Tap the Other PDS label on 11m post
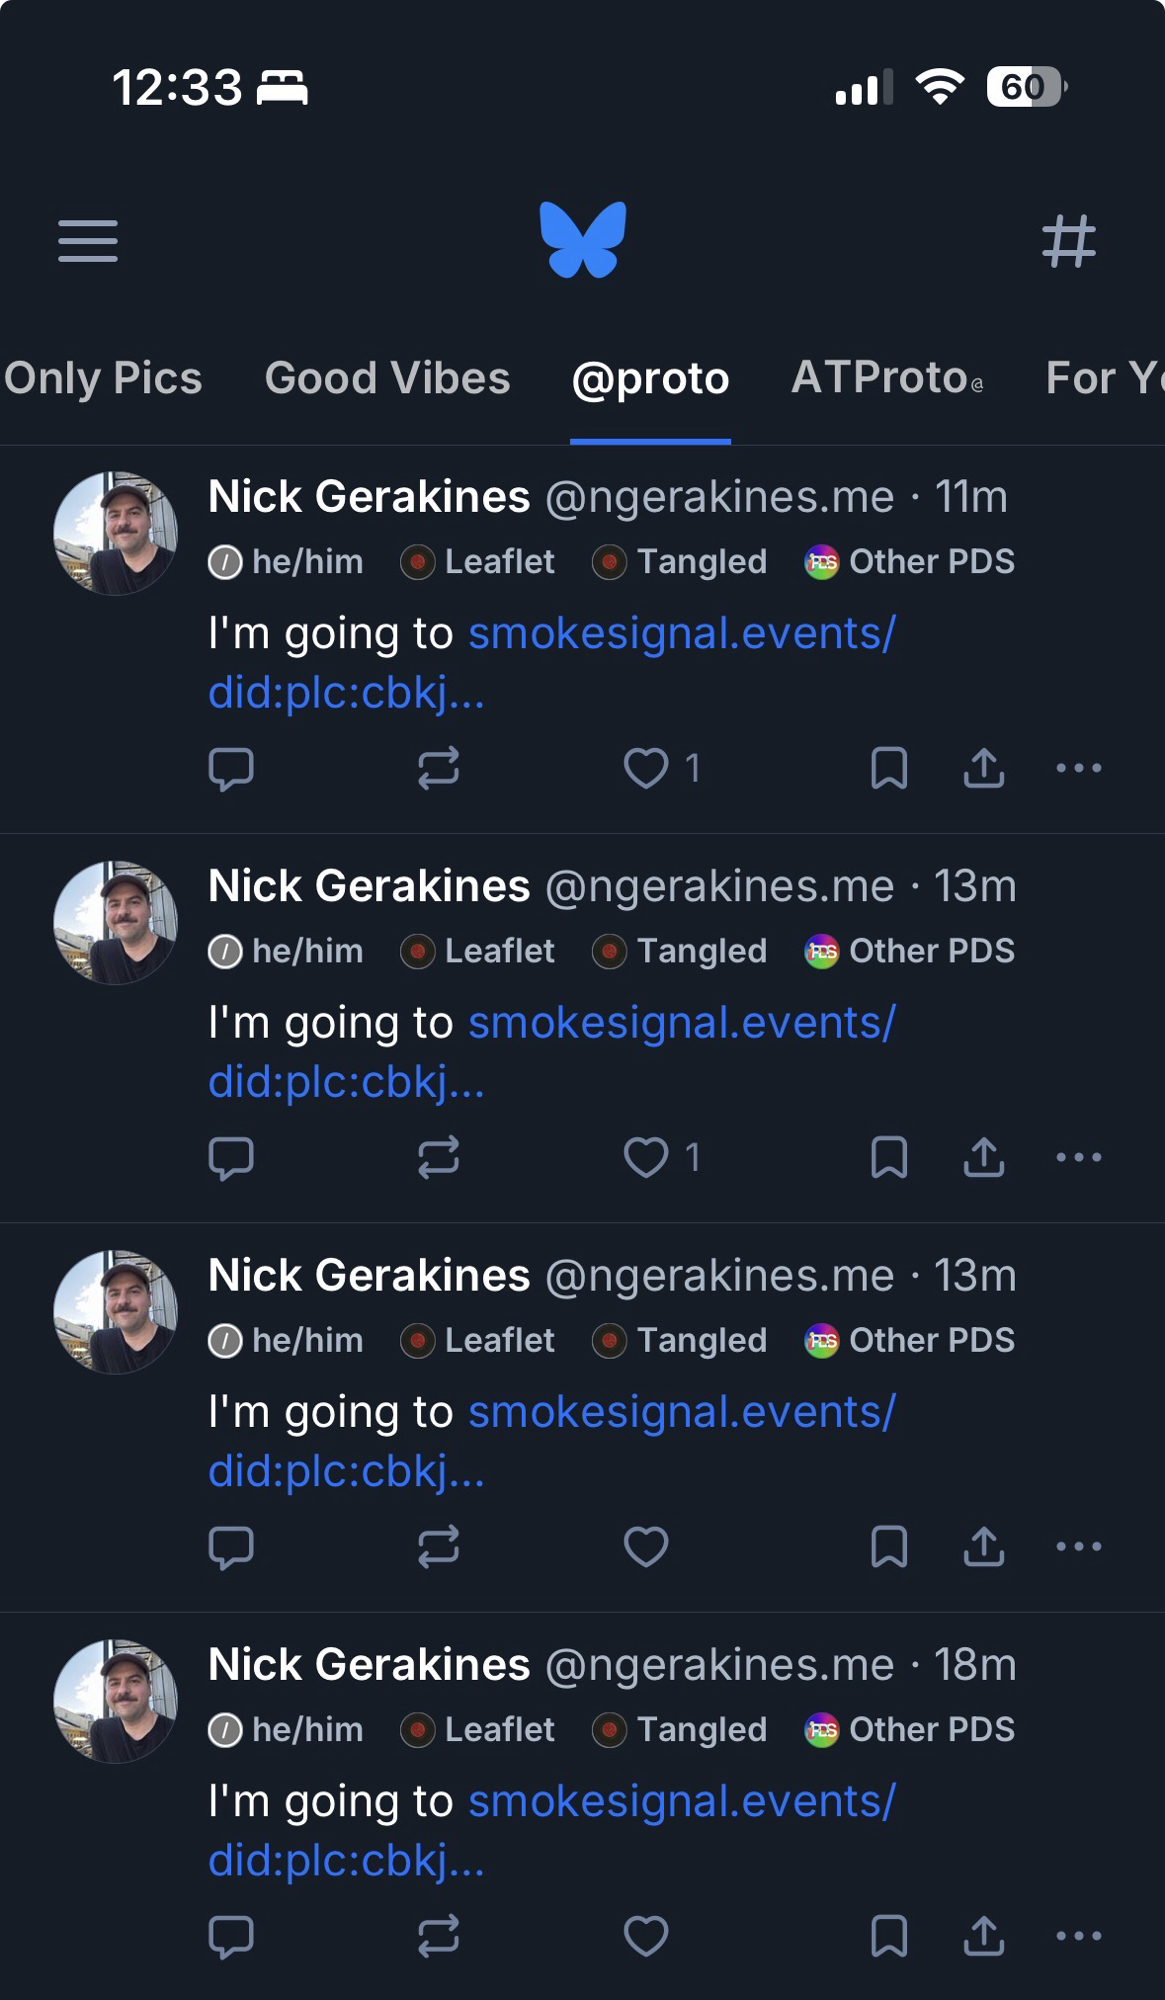Viewport: 1165px width, 2000px height. coord(910,562)
